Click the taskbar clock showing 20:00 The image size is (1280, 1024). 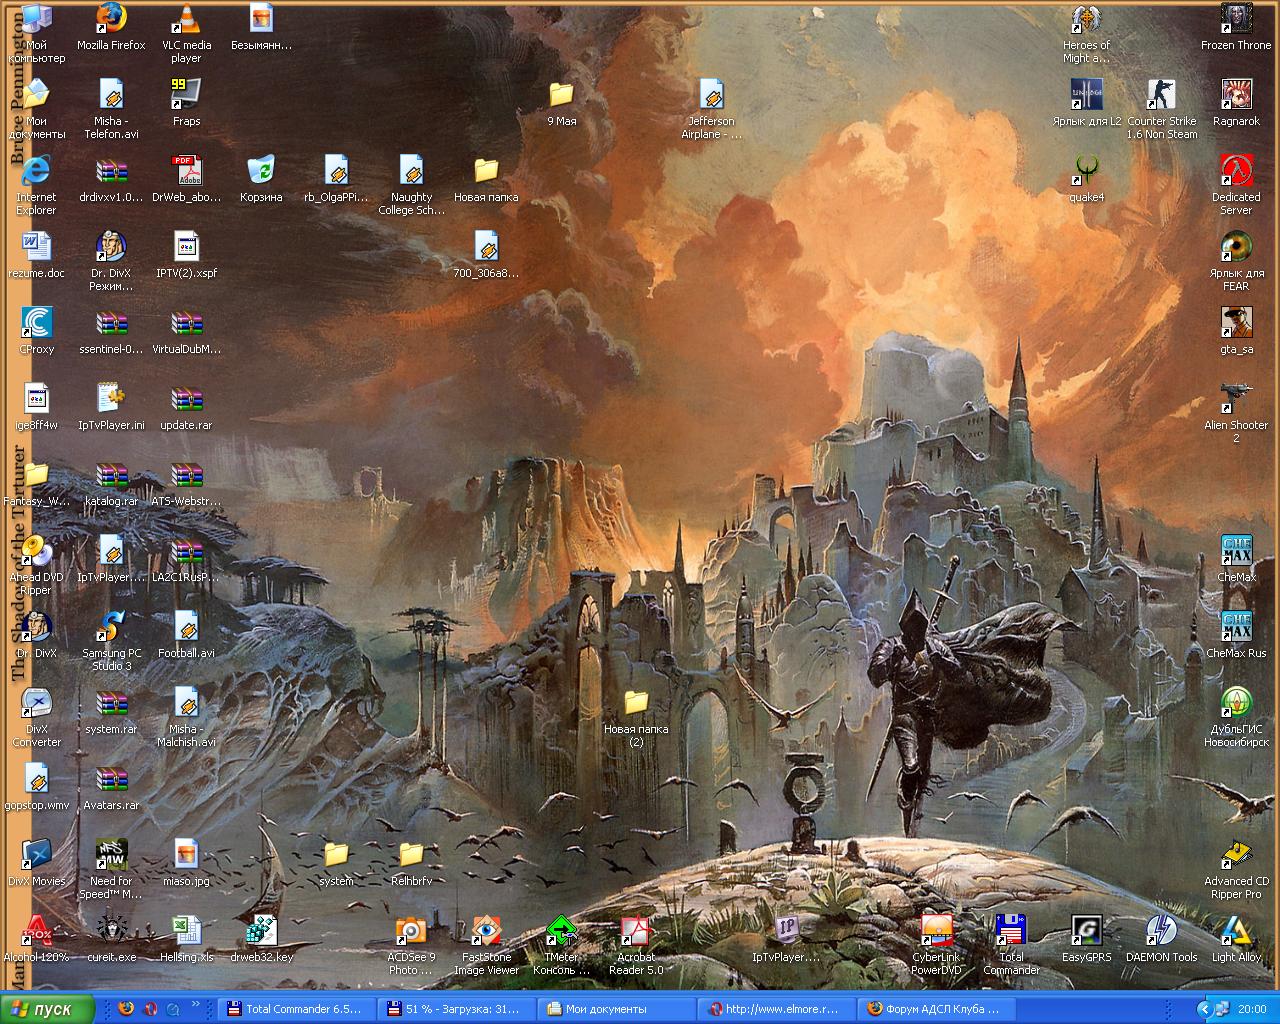pyautogui.click(x=1252, y=1009)
